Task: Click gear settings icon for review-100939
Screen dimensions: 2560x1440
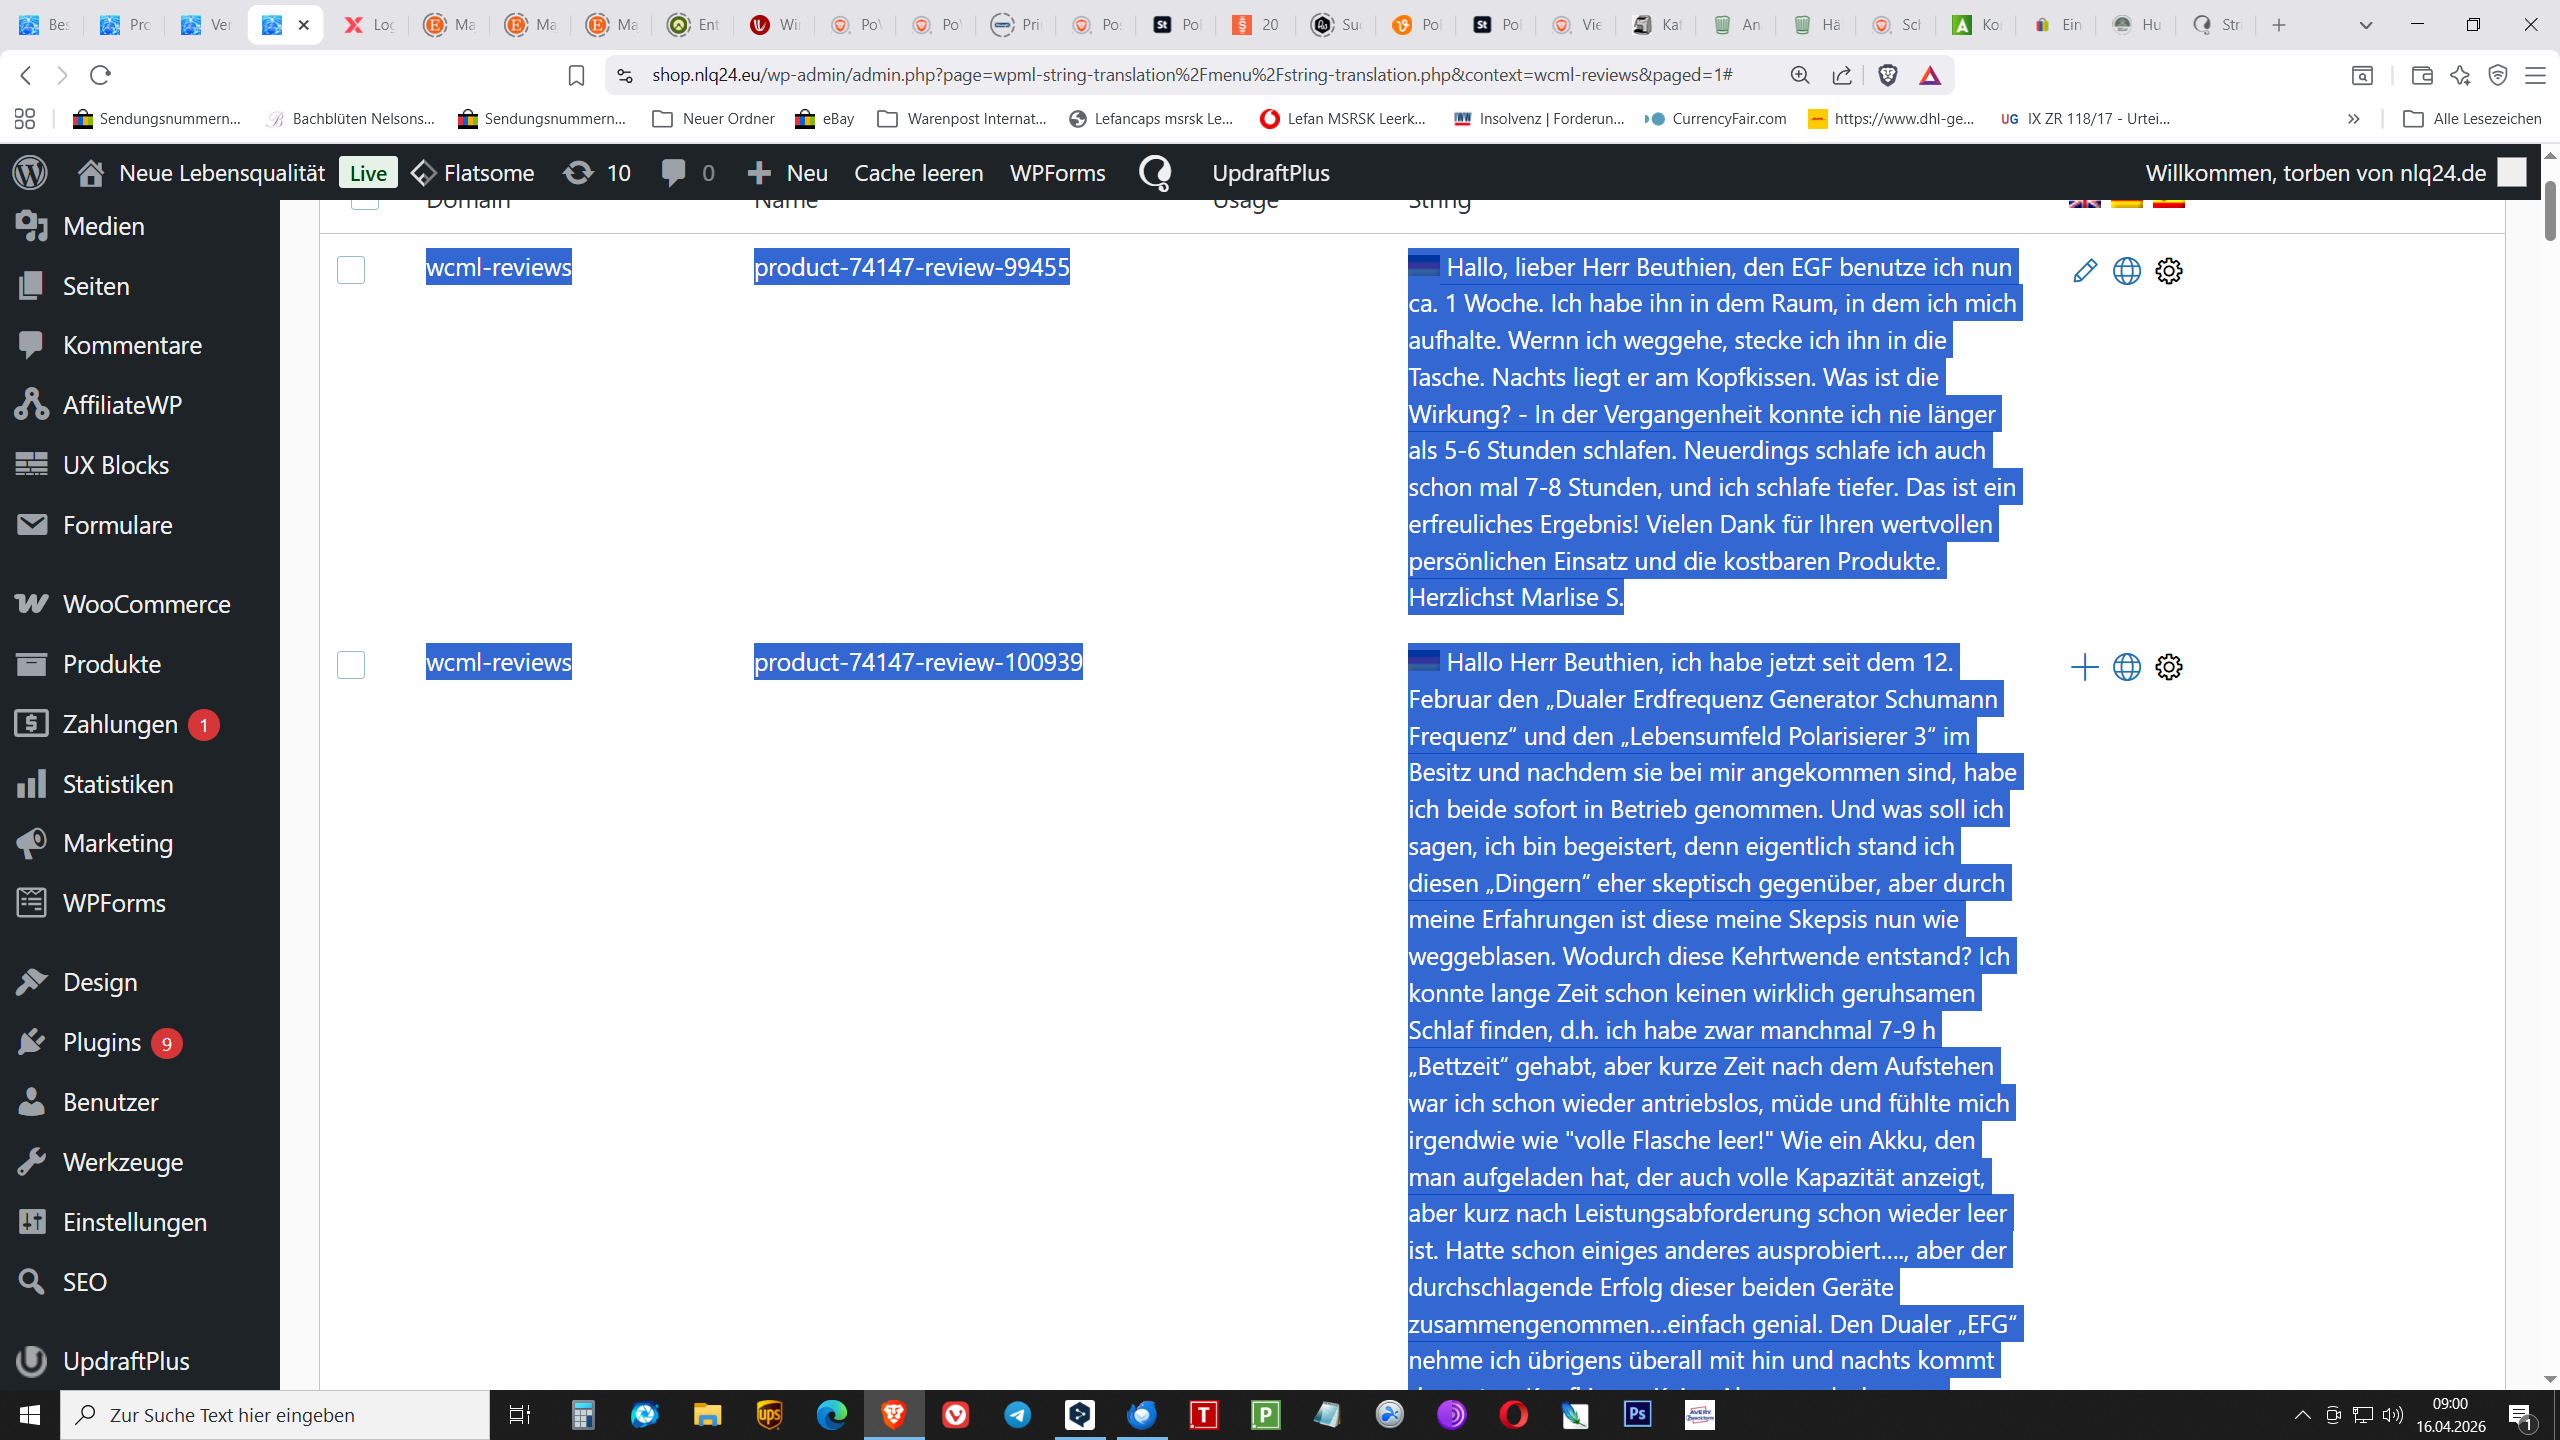Action: tap(2168, 667)
